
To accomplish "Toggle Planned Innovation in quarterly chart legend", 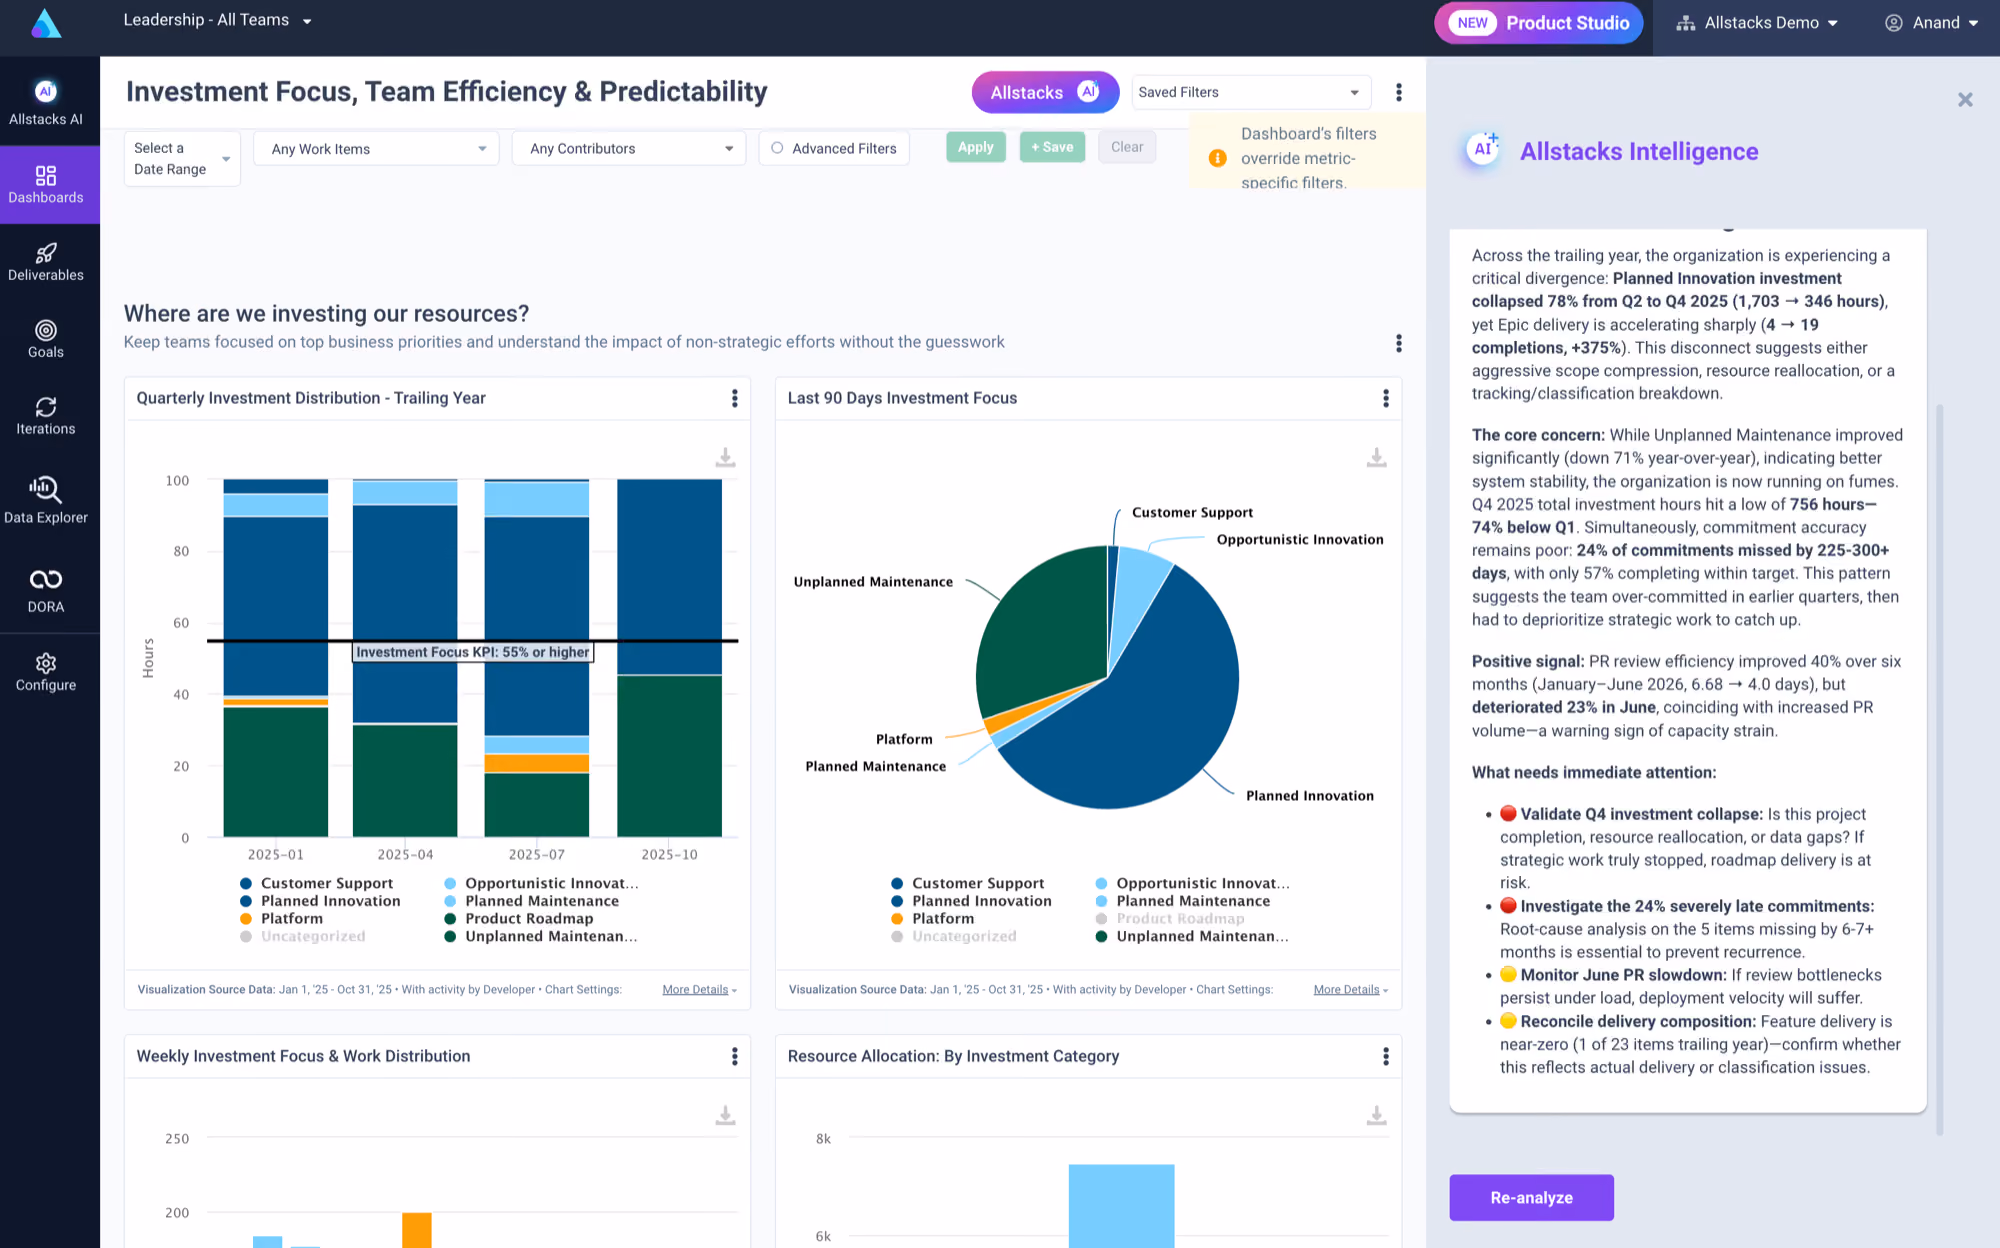I will (x=319, y=901).
